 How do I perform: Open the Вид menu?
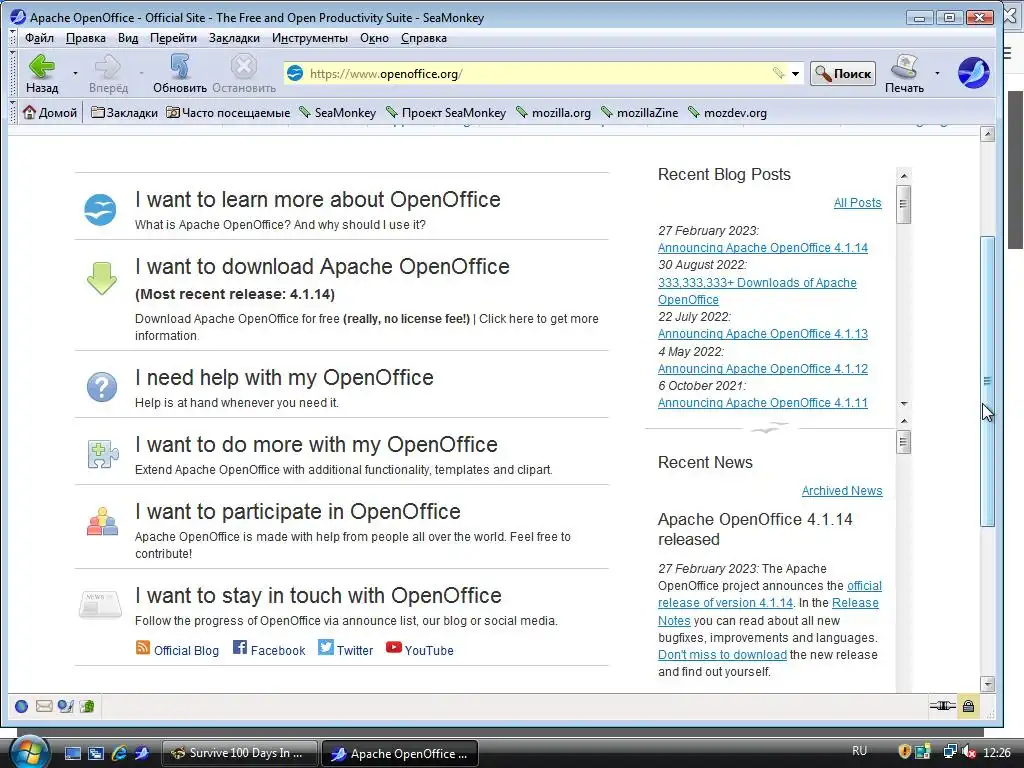(x=128, y=38)
